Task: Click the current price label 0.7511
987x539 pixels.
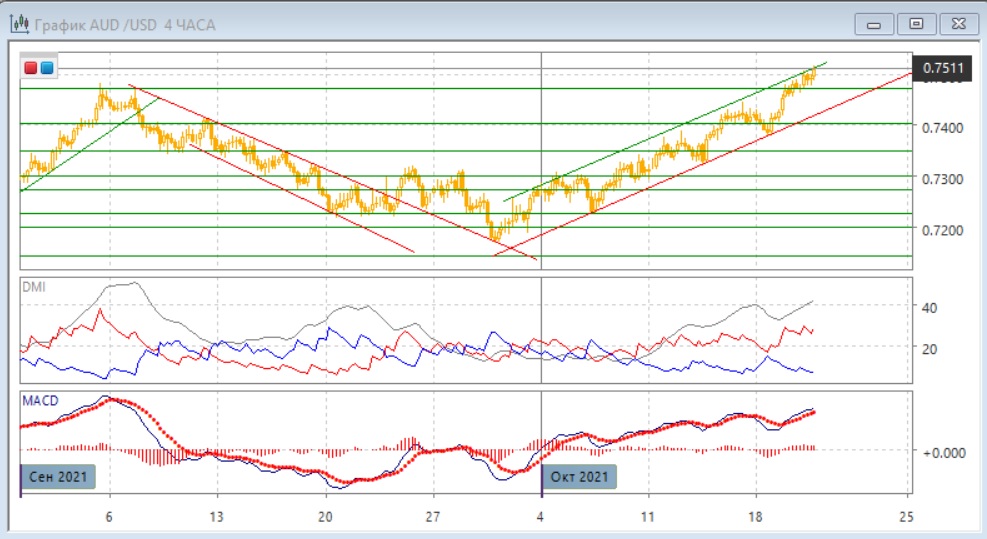Action: point(943,68)
